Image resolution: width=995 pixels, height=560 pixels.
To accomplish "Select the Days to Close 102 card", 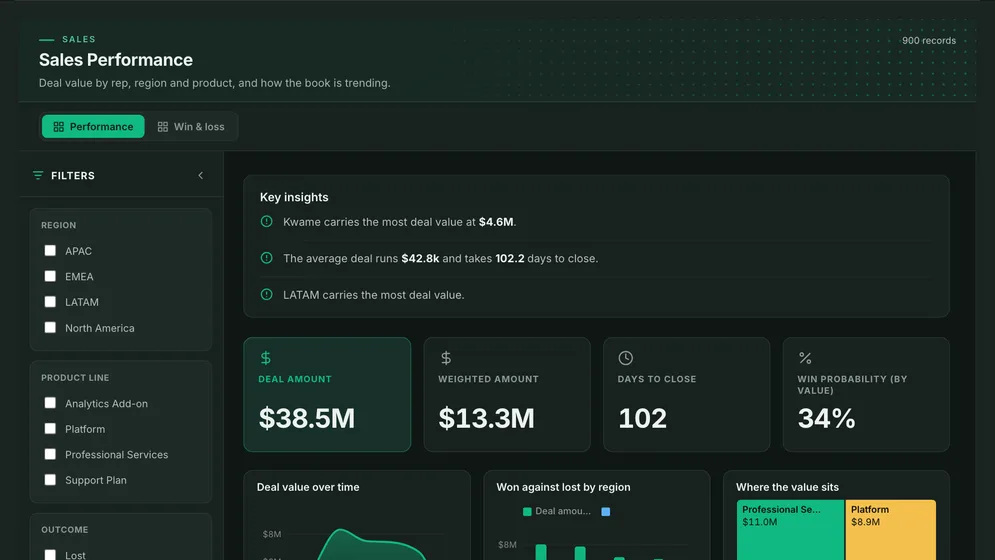I will pos(687,394).
